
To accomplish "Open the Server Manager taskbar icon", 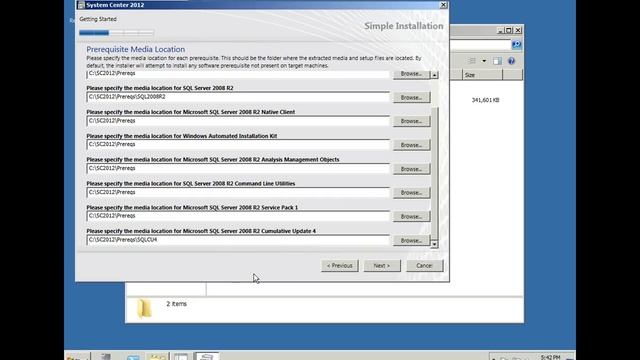I will tap(106, 356).
